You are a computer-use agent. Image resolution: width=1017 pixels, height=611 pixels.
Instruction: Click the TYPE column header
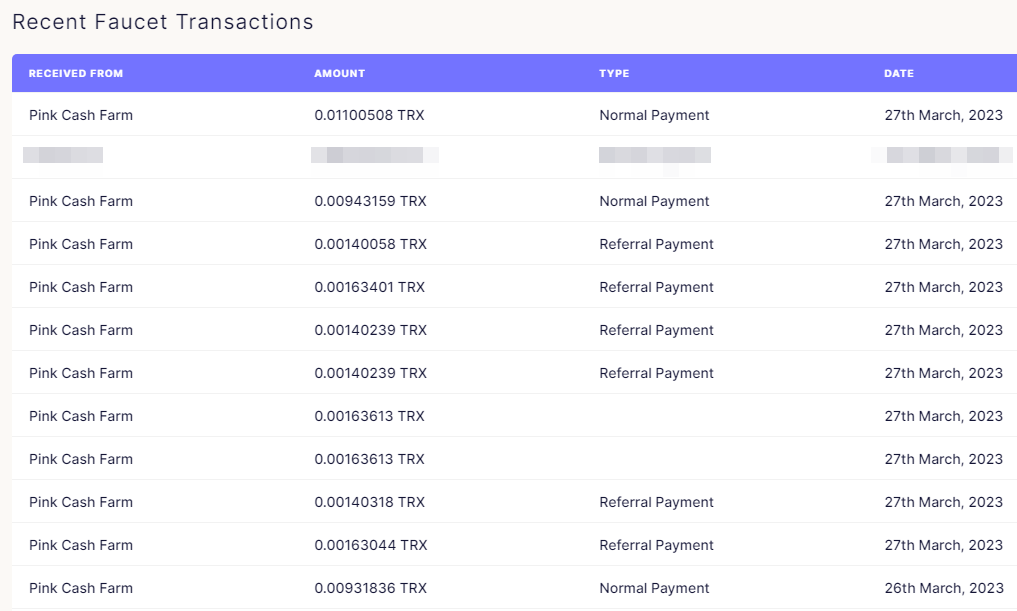[x=614, y=73]
